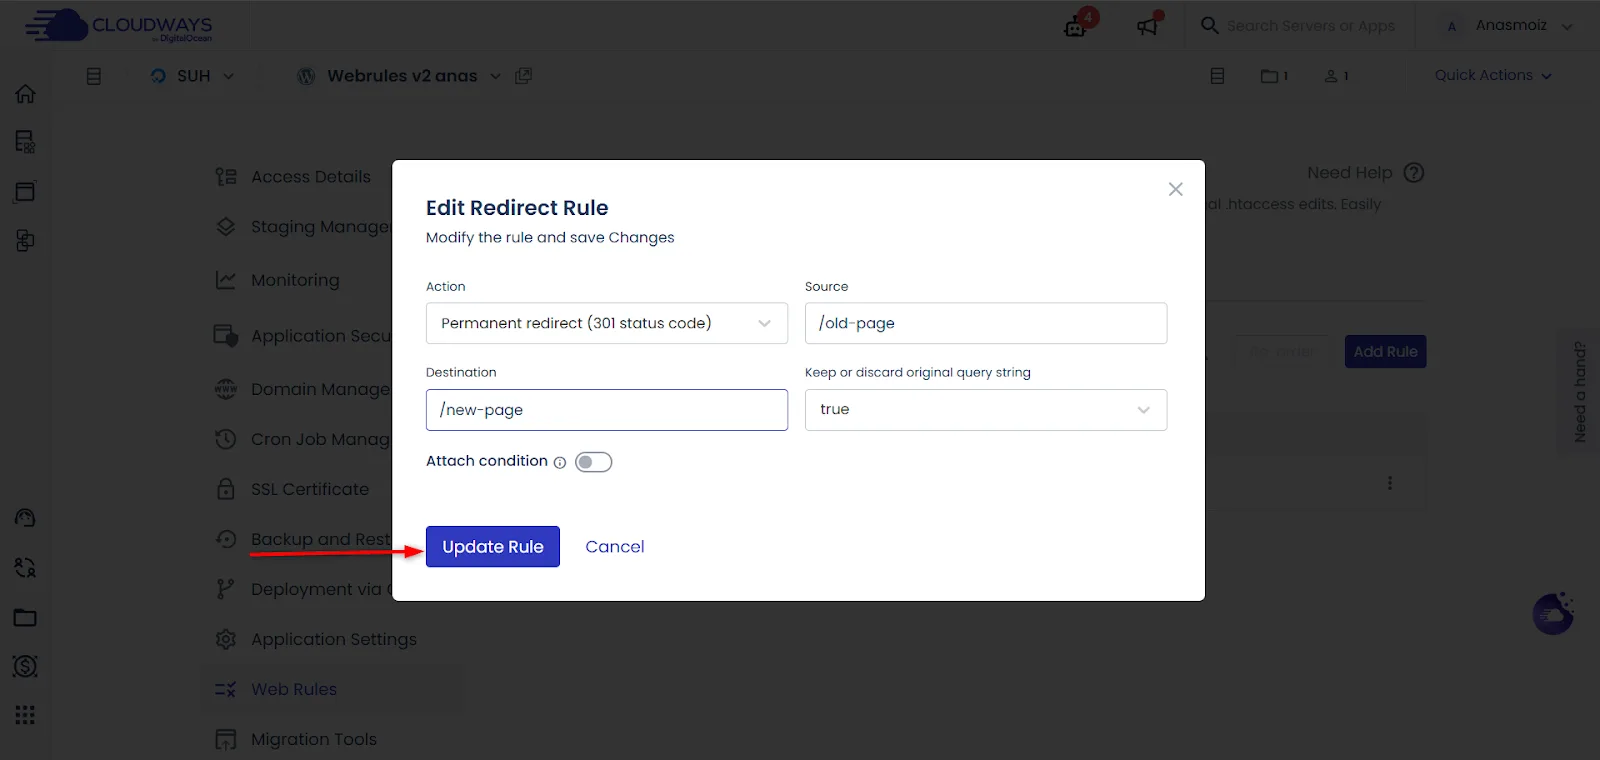Open the external link icon beside Webrules v2 anas
The width and height of the screenshot is (1600, 760).
pos(523,76)
